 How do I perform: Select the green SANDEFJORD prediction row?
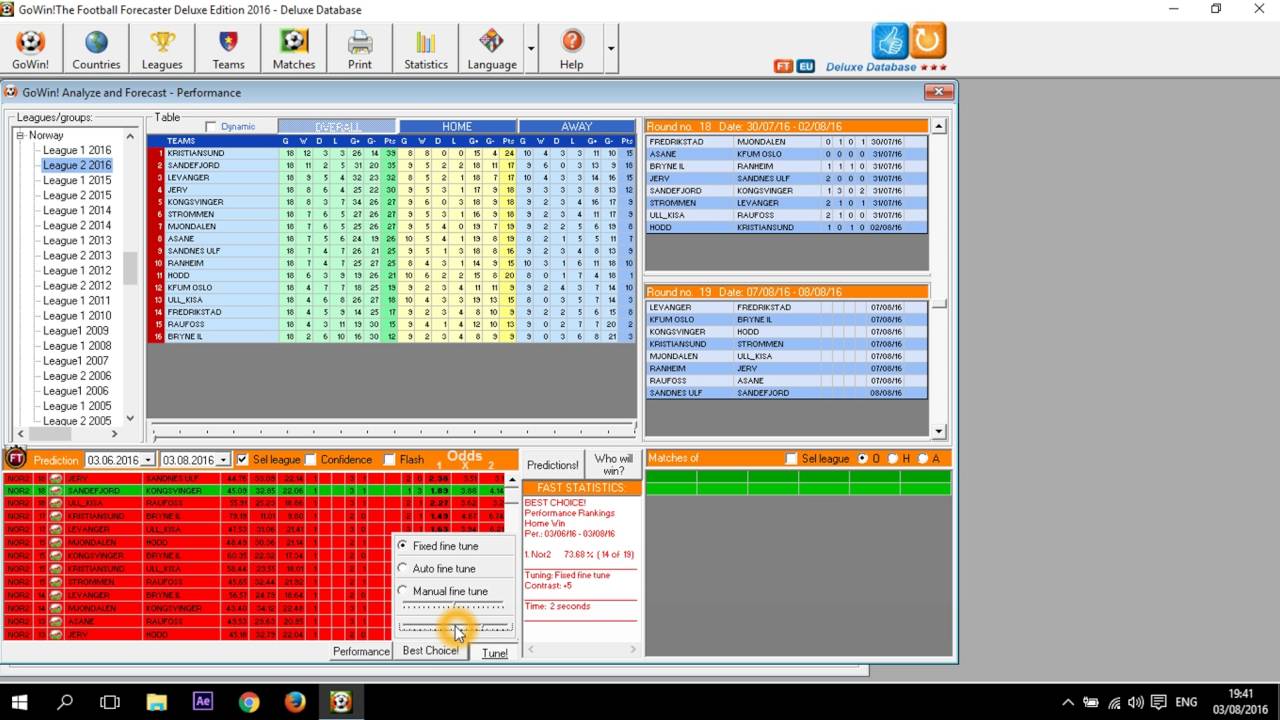tap(255, 491)
